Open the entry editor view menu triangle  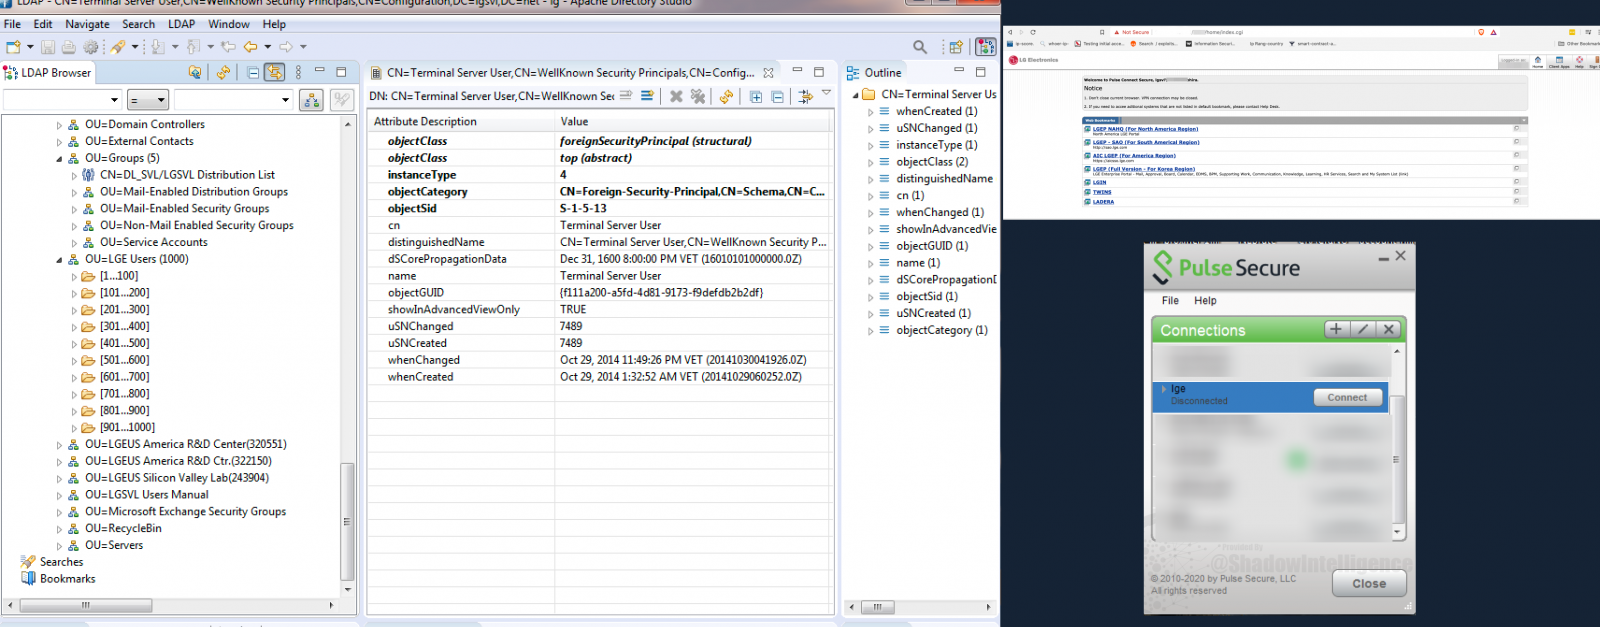click(826, 93)
